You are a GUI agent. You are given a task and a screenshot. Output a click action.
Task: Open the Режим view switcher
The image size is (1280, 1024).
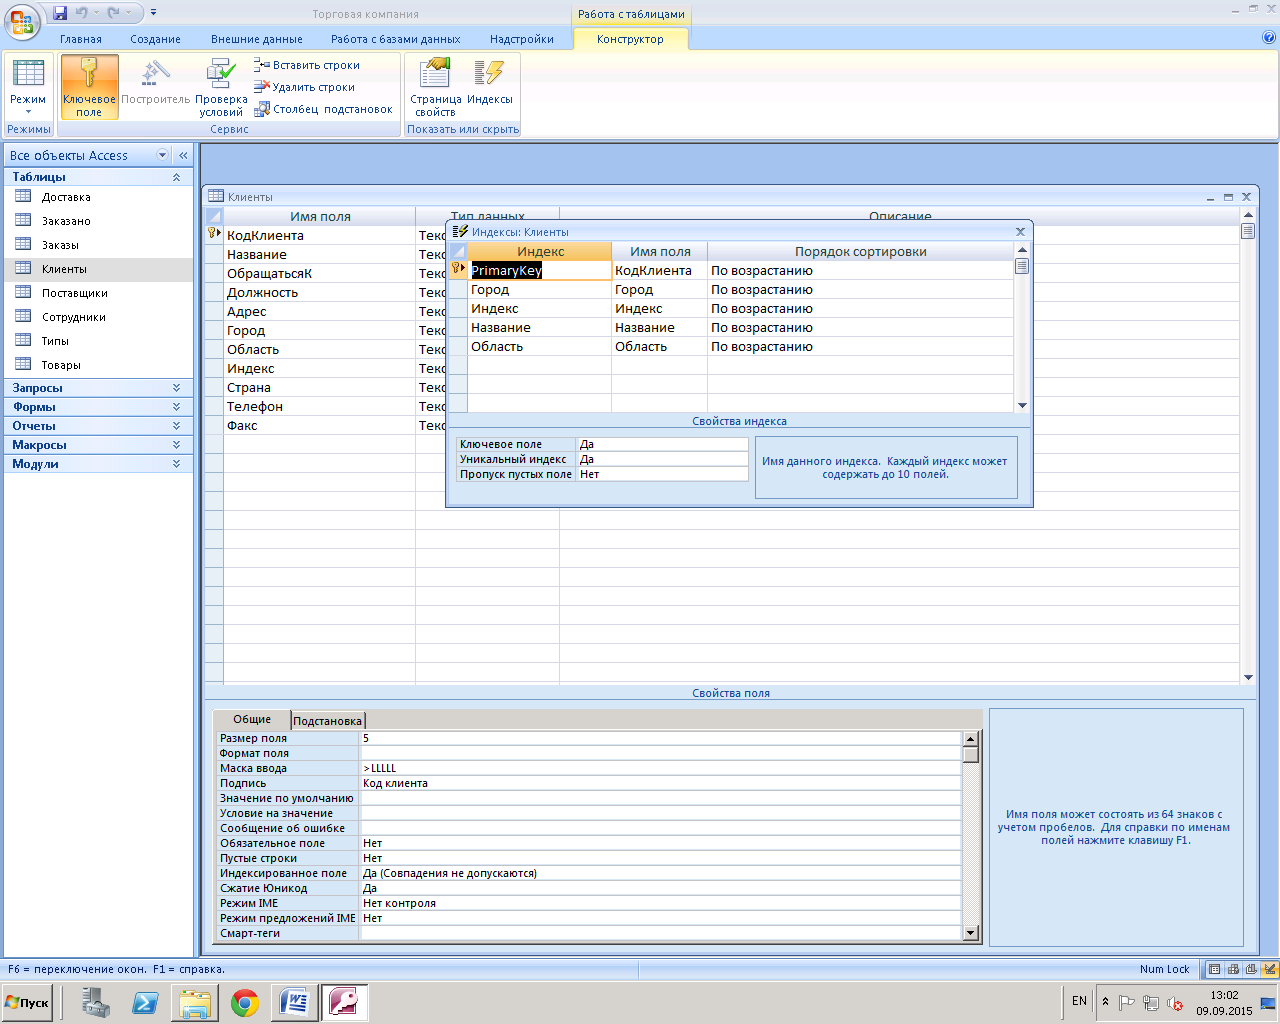[28, 87]
